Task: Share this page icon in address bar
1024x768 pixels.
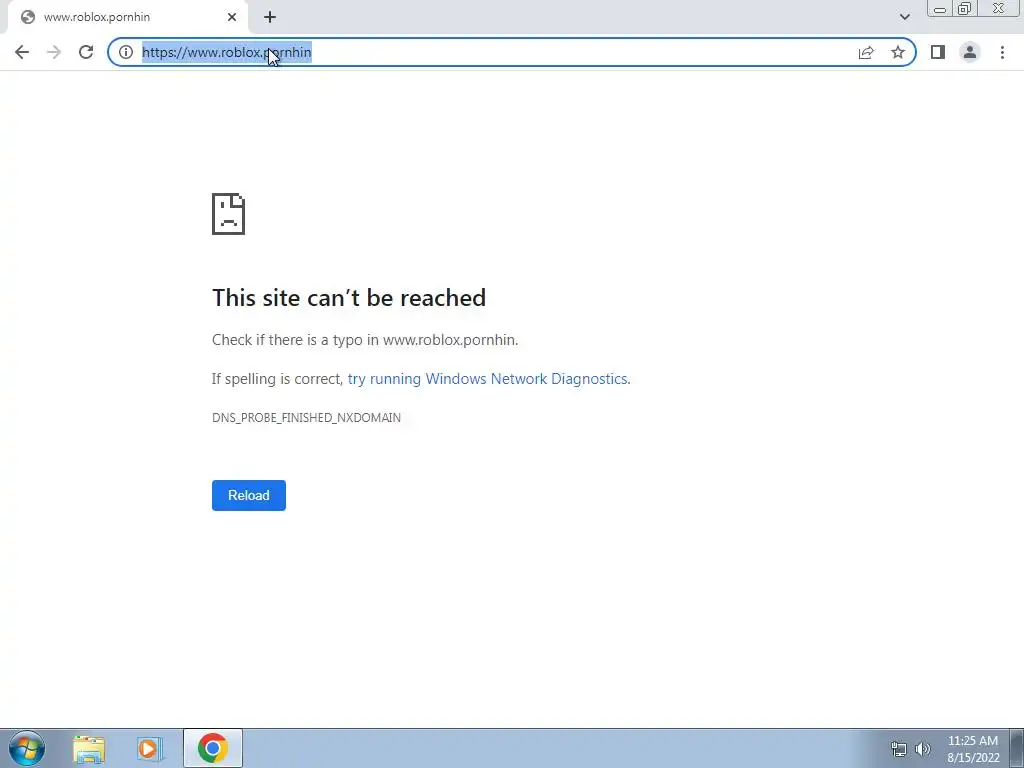Action: tap(866, 52)
